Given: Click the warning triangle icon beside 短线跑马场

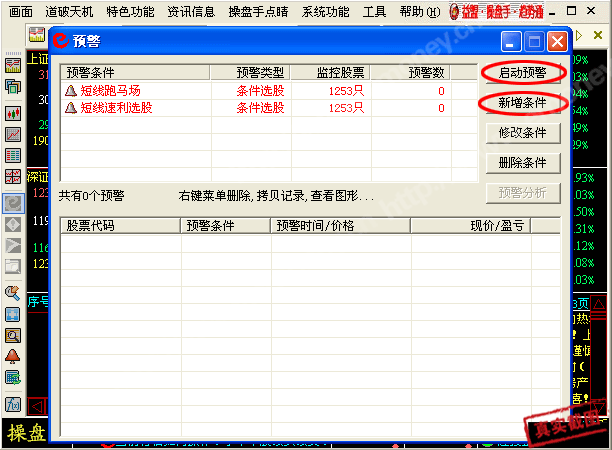Looking at the screenshot, I should point(71,91).
